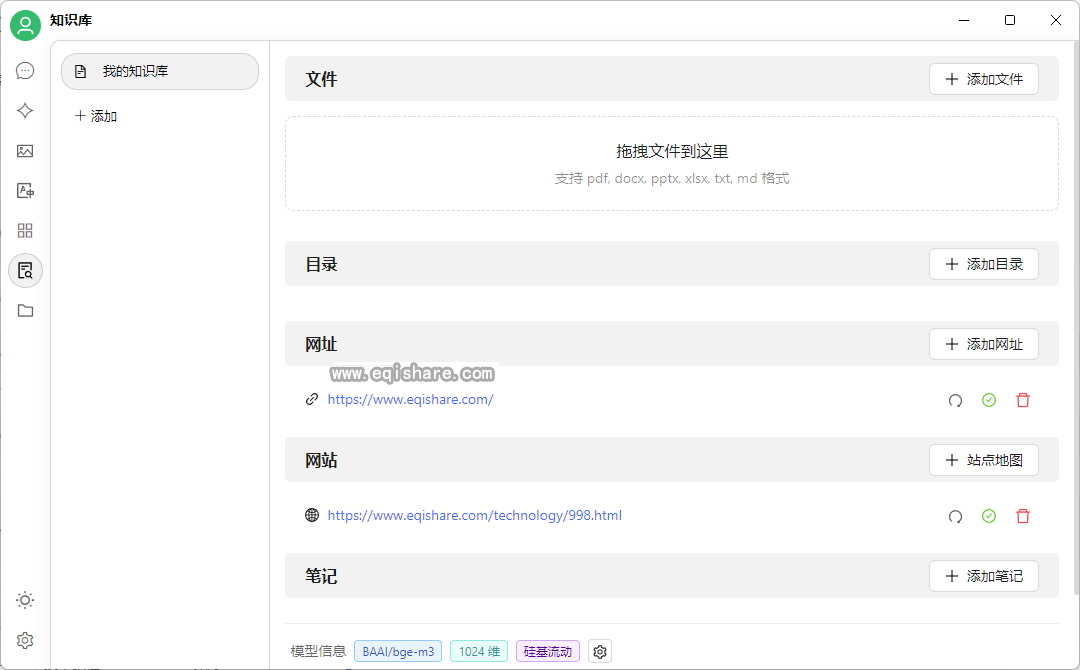The image size is (1080, 670).
Task: Delete the https://www.eqishare.com/ URL entry
Action: click(x=1023, y=400)
